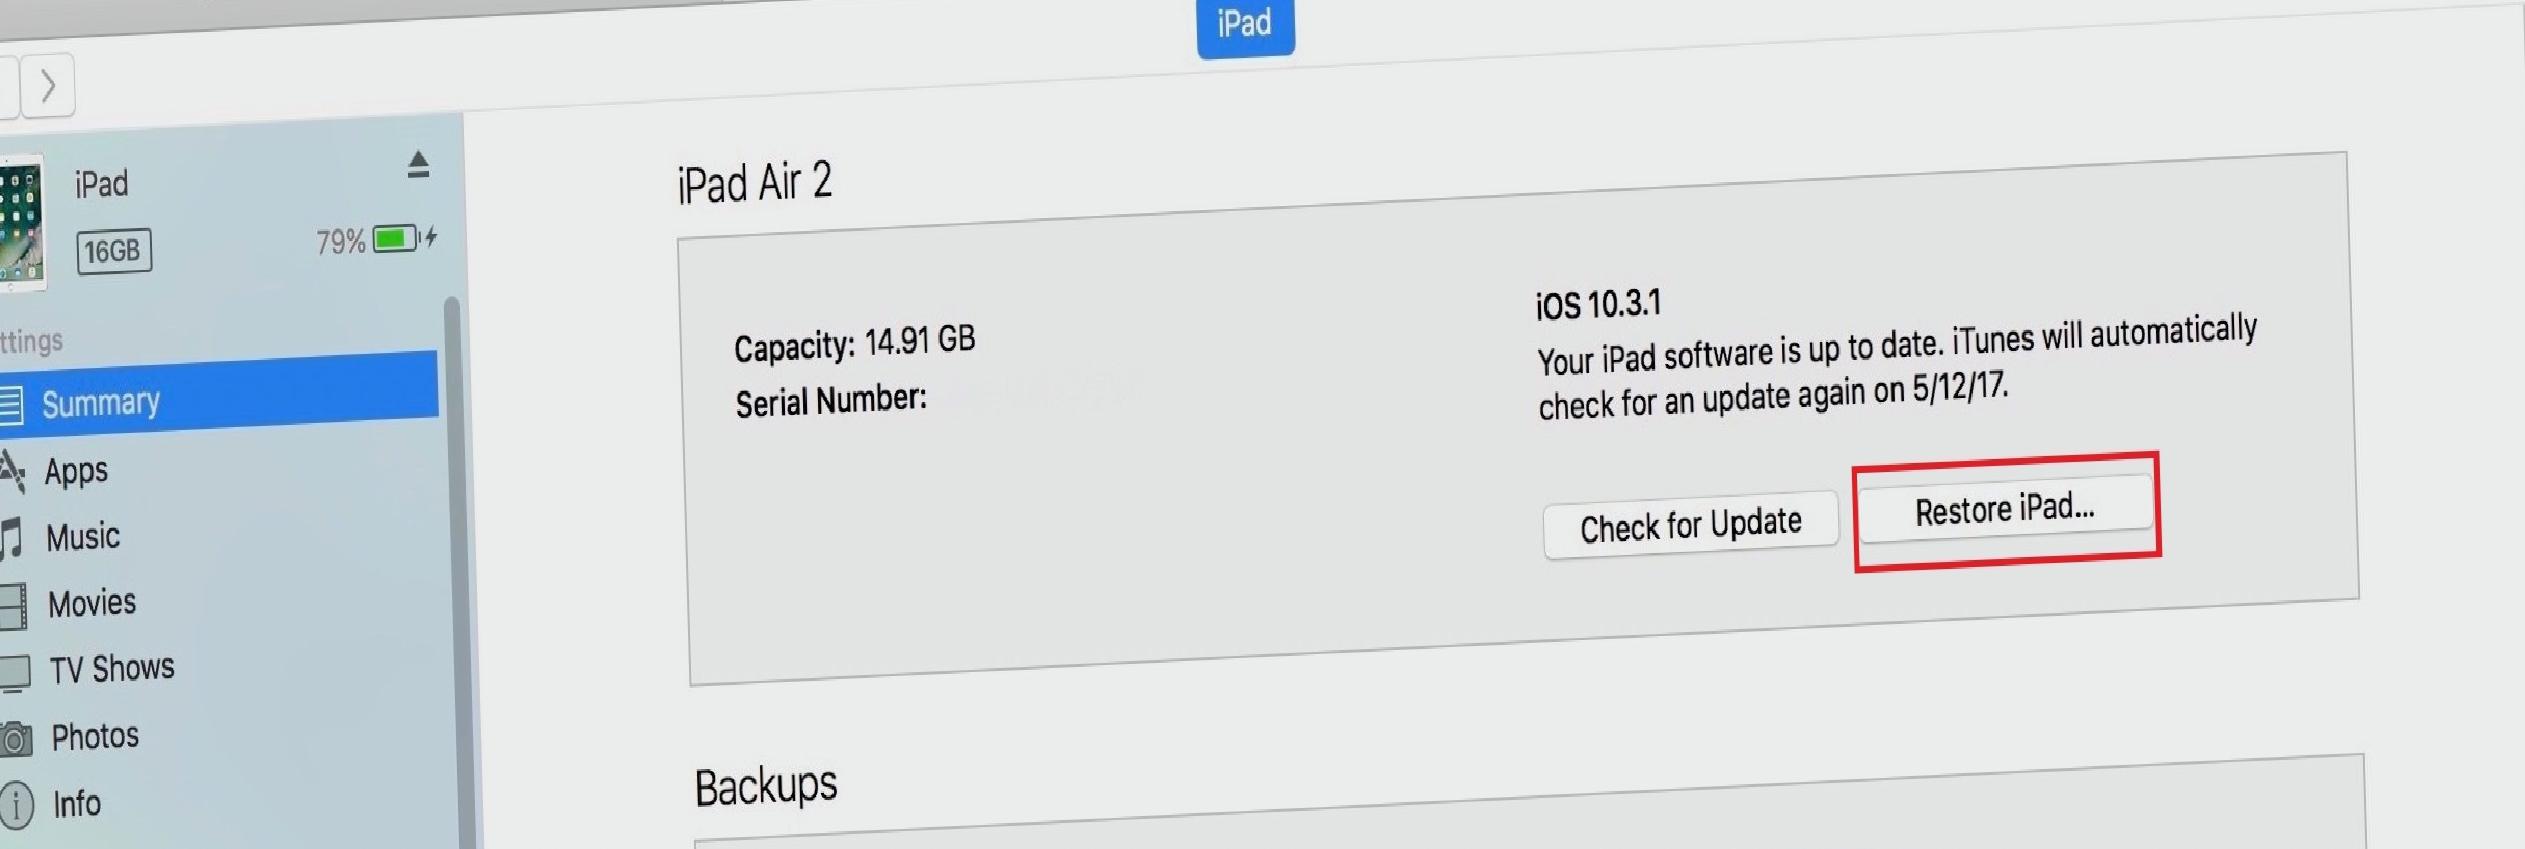2525x849 pixels.
Task: Click the TV Shows screen icon
Action: [x=15, y=673]
